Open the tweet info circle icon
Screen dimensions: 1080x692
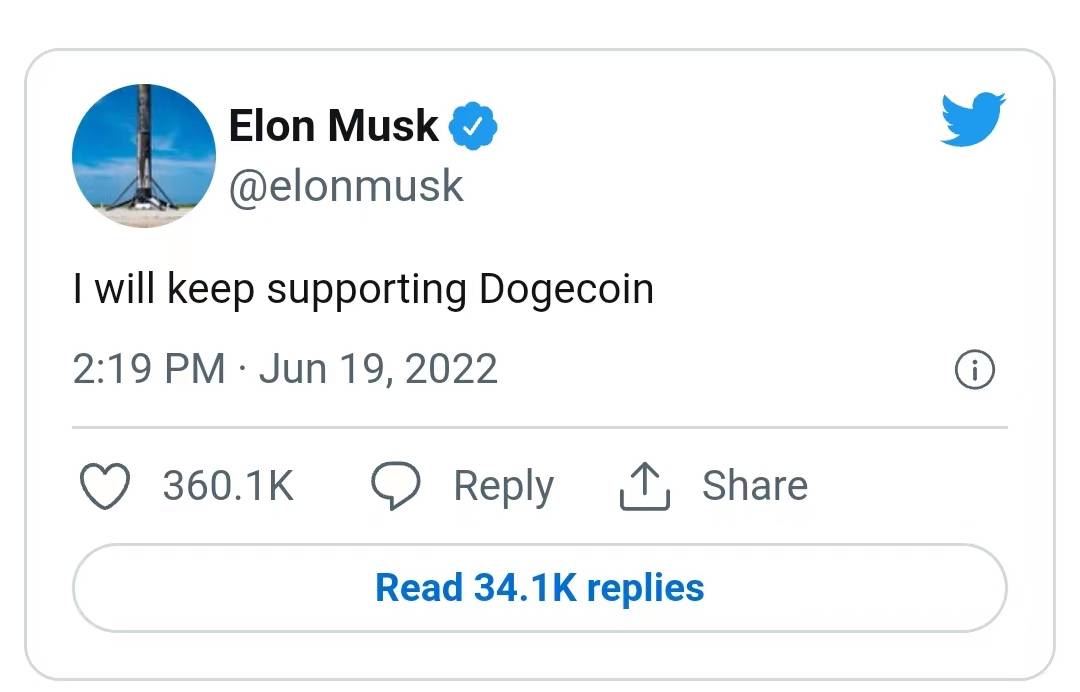[974, 371]
